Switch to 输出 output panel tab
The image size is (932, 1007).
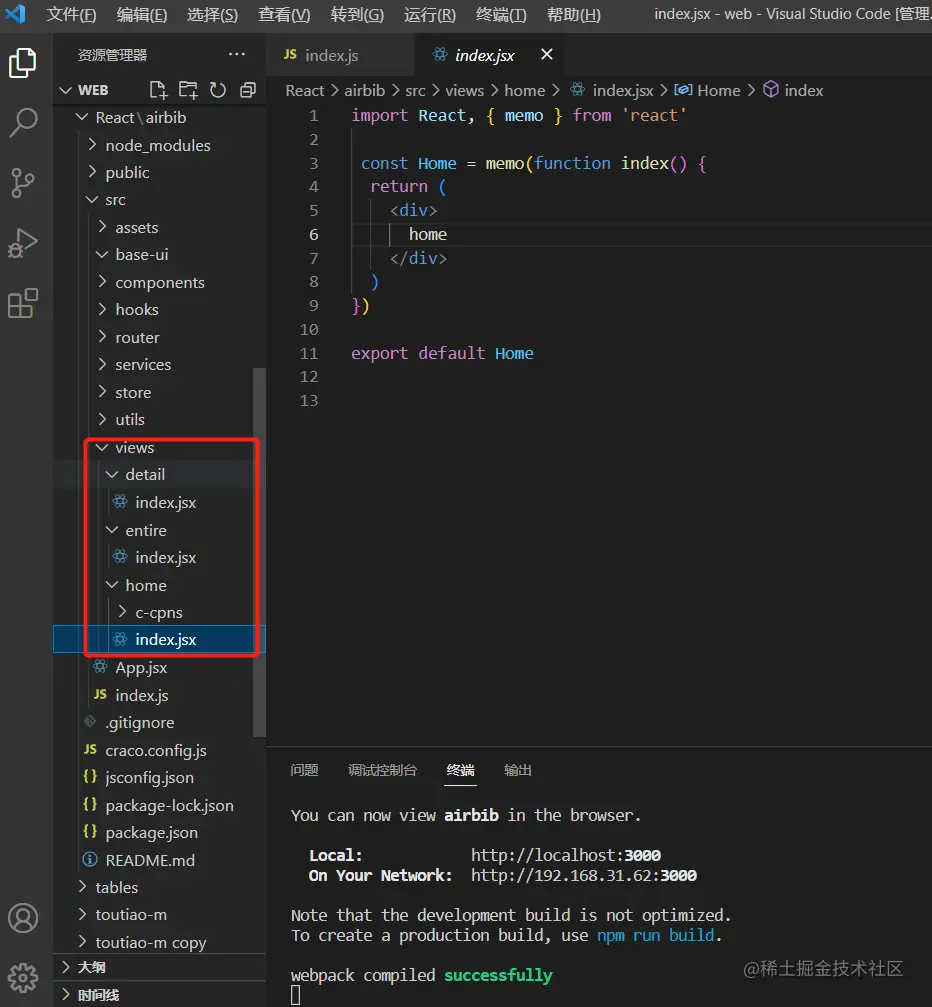(x=518, y=770)
